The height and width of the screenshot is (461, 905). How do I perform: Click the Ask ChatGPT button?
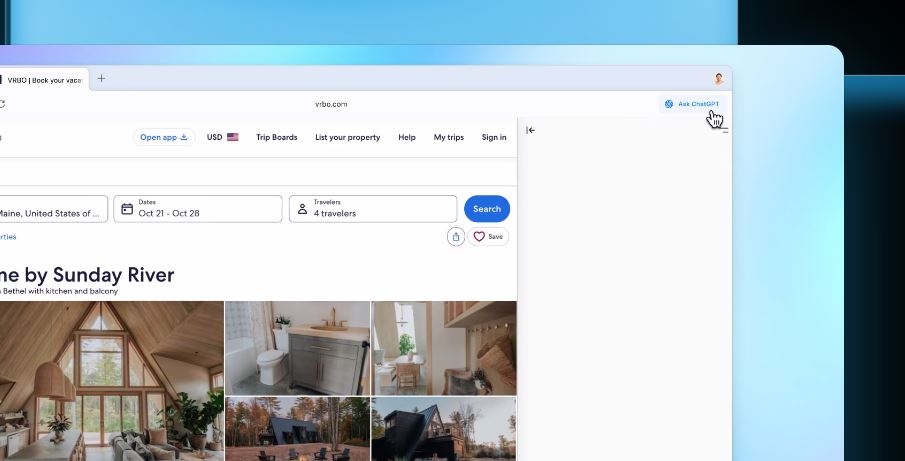click(x=691, y=104)
